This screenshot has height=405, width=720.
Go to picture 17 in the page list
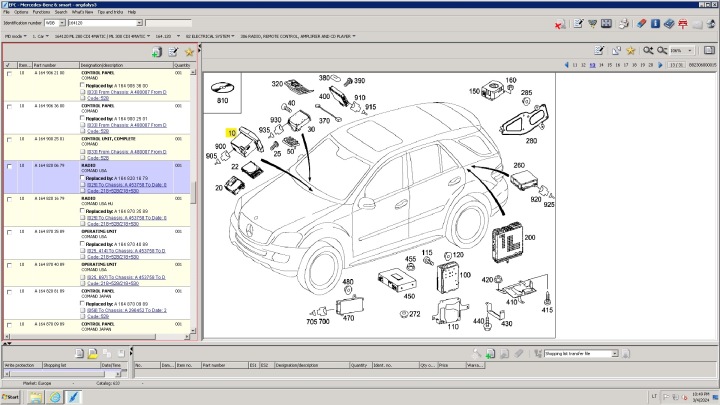coord(626,65)
